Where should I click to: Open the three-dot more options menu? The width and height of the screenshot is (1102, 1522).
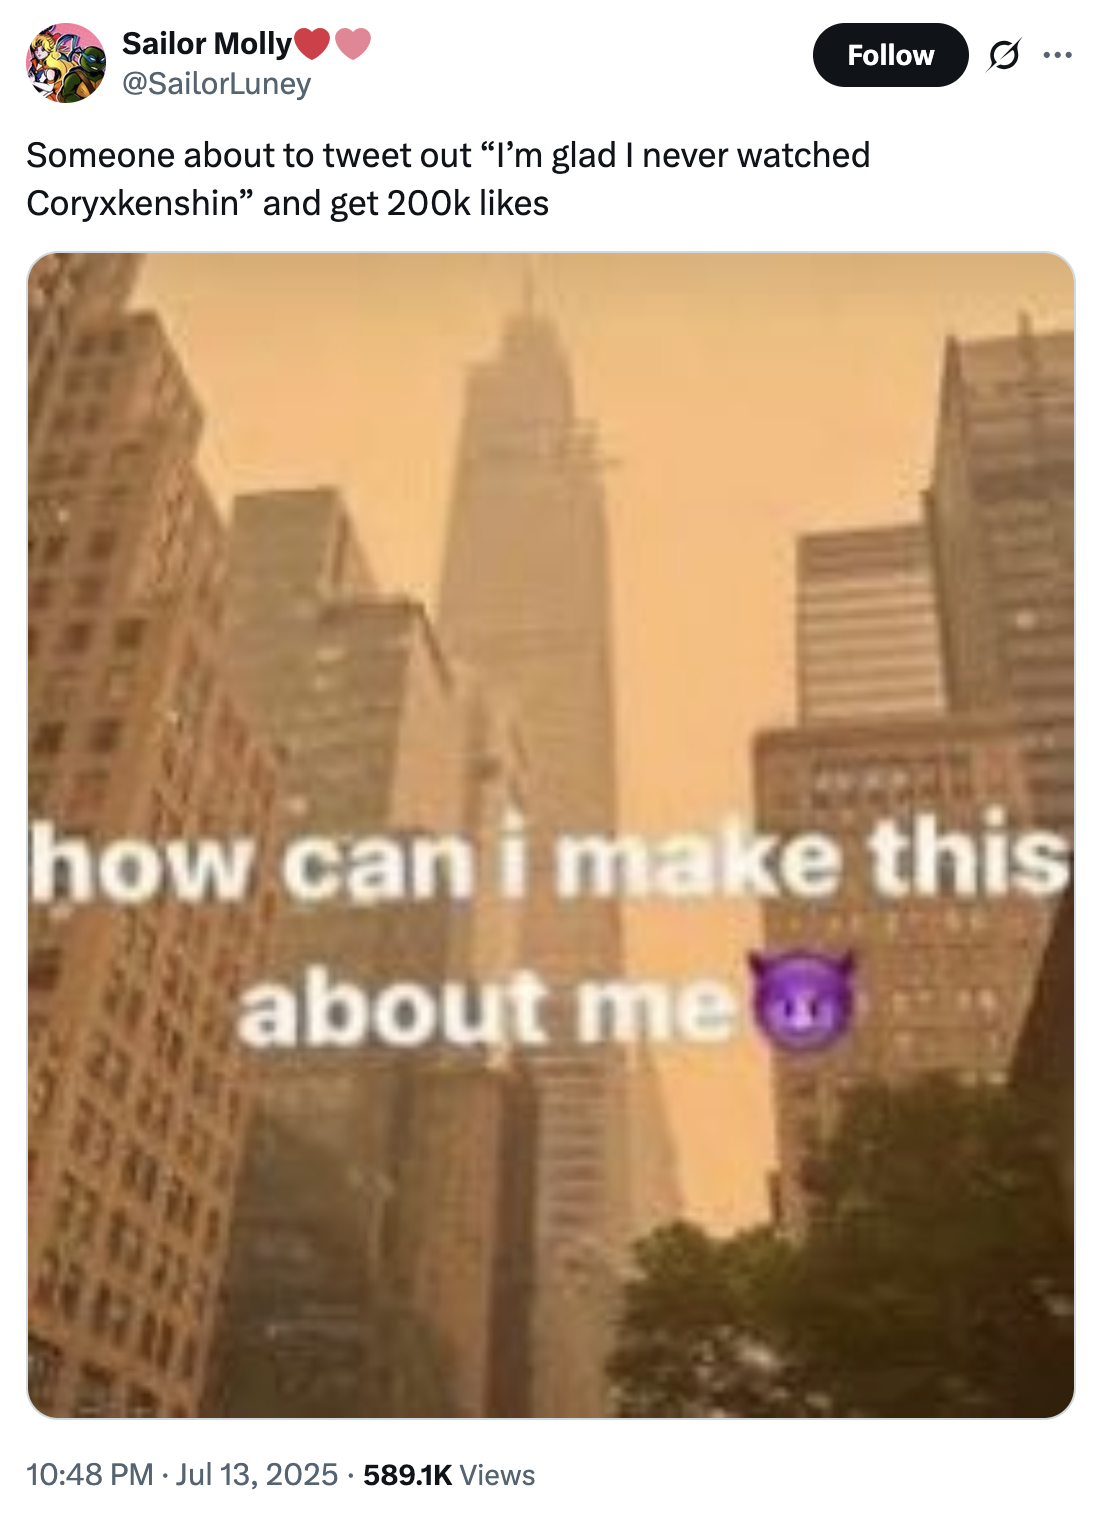tap(1057, 55)
